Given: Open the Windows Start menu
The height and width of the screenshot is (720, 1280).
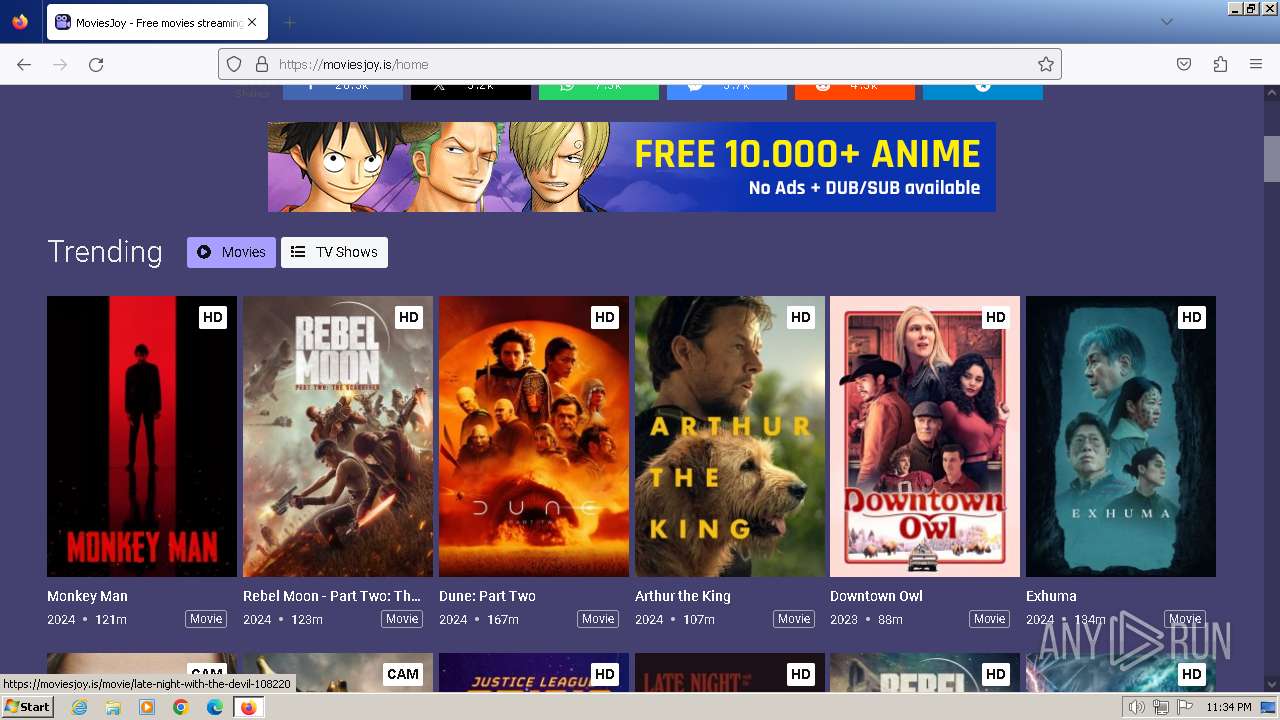Looking at the screenshot, I should tap(28, 707).
